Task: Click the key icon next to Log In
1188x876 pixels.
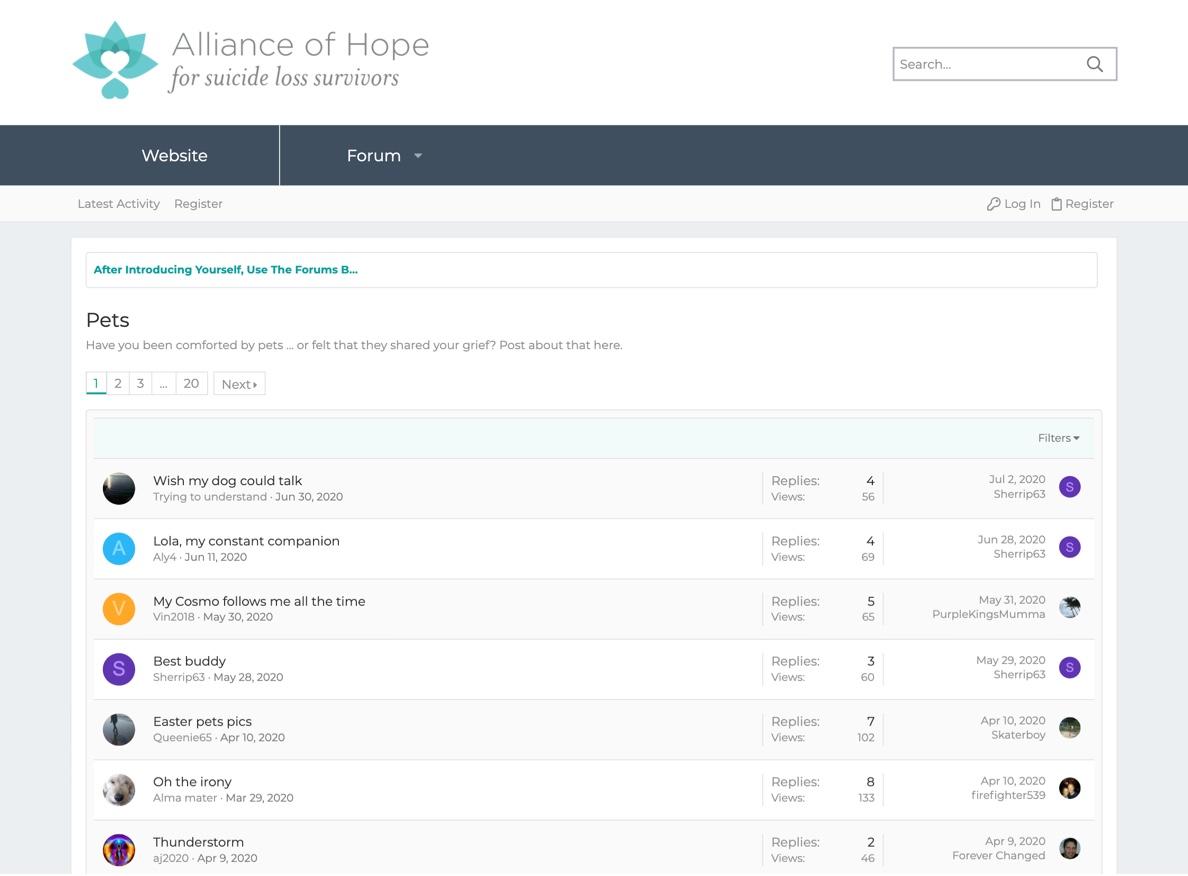Action: coord(991,203)
